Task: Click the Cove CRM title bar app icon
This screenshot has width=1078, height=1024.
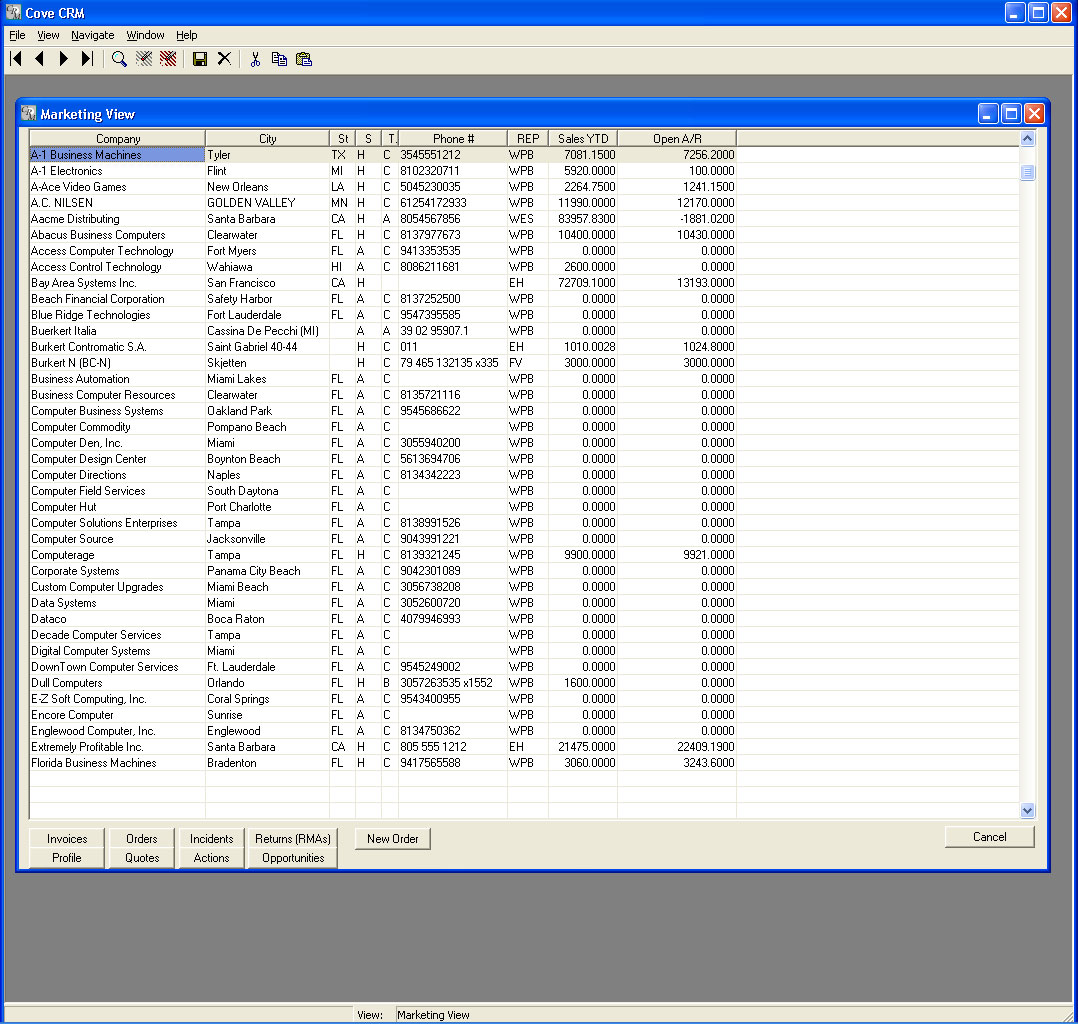Action: click(x=13, y=12)
